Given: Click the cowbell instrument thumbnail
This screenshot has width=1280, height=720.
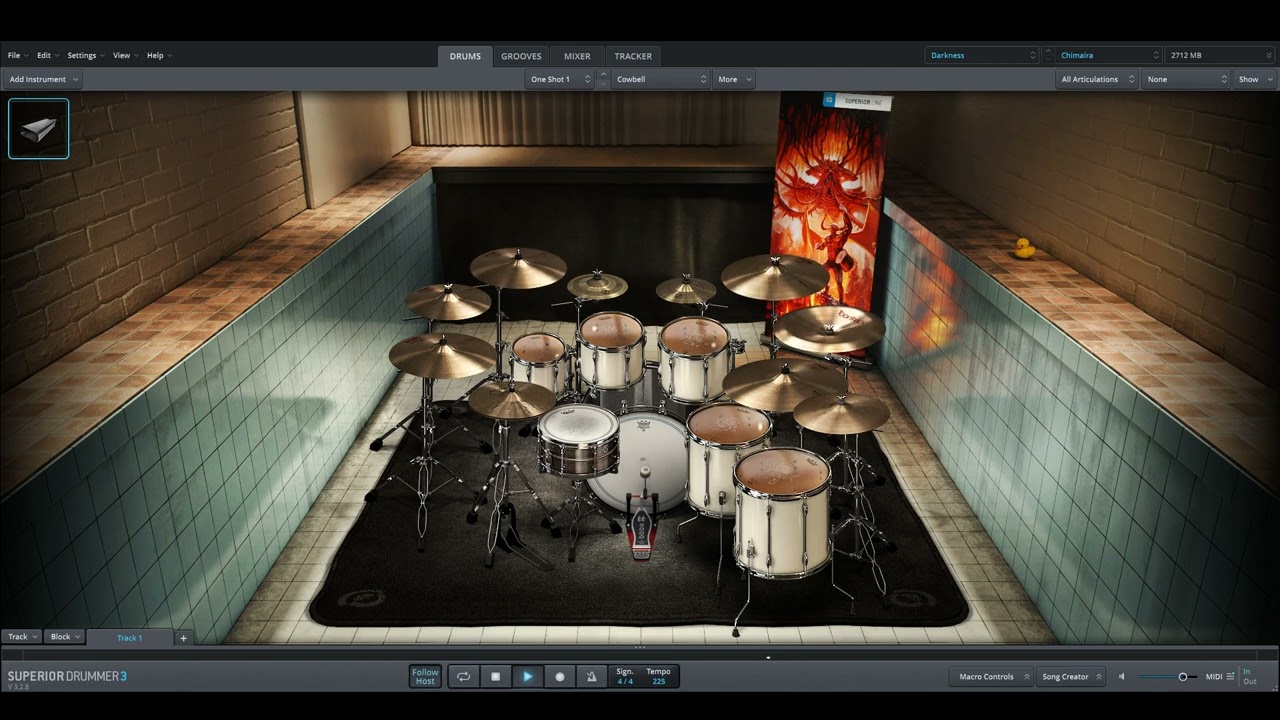Looking at the screenshot, I should point(39,128).
